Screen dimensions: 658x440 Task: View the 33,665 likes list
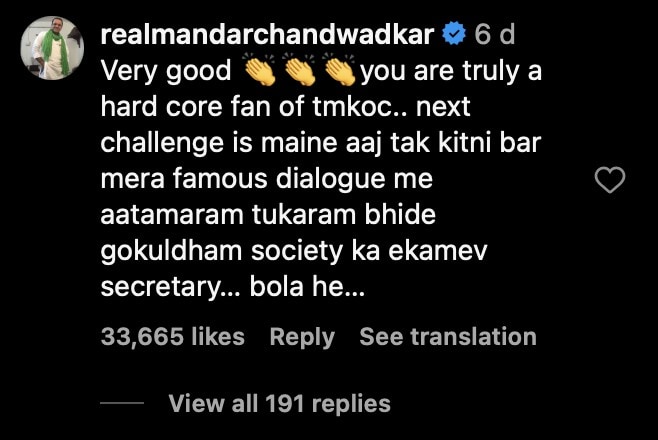172,337
